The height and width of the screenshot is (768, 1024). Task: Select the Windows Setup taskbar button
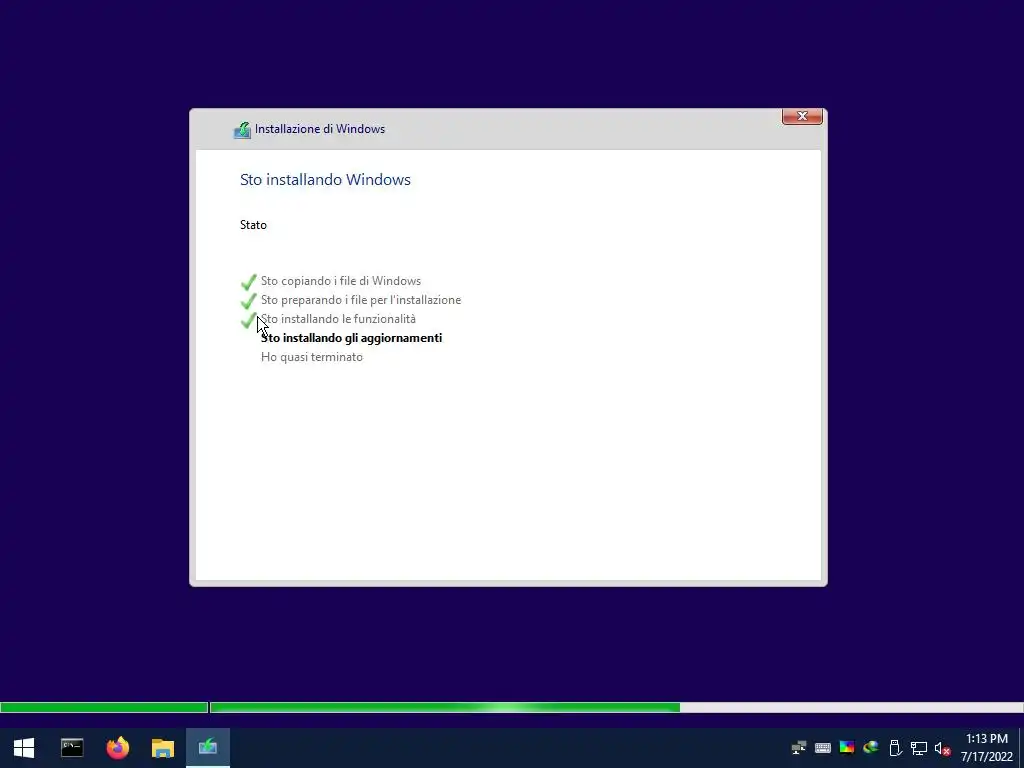click(x=208, y=747)
